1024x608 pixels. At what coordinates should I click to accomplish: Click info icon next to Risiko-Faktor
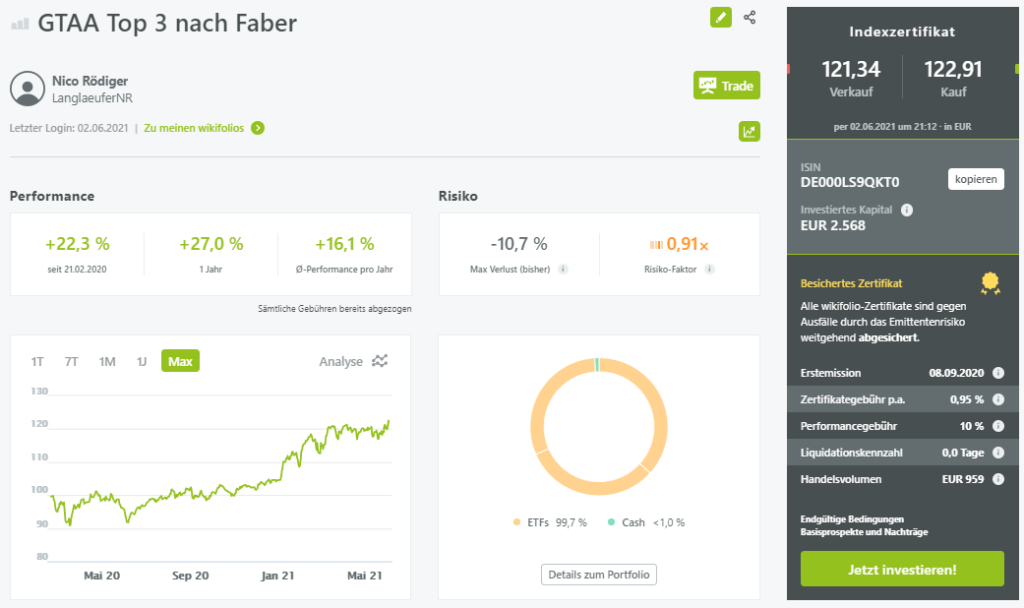click(709, 268)
